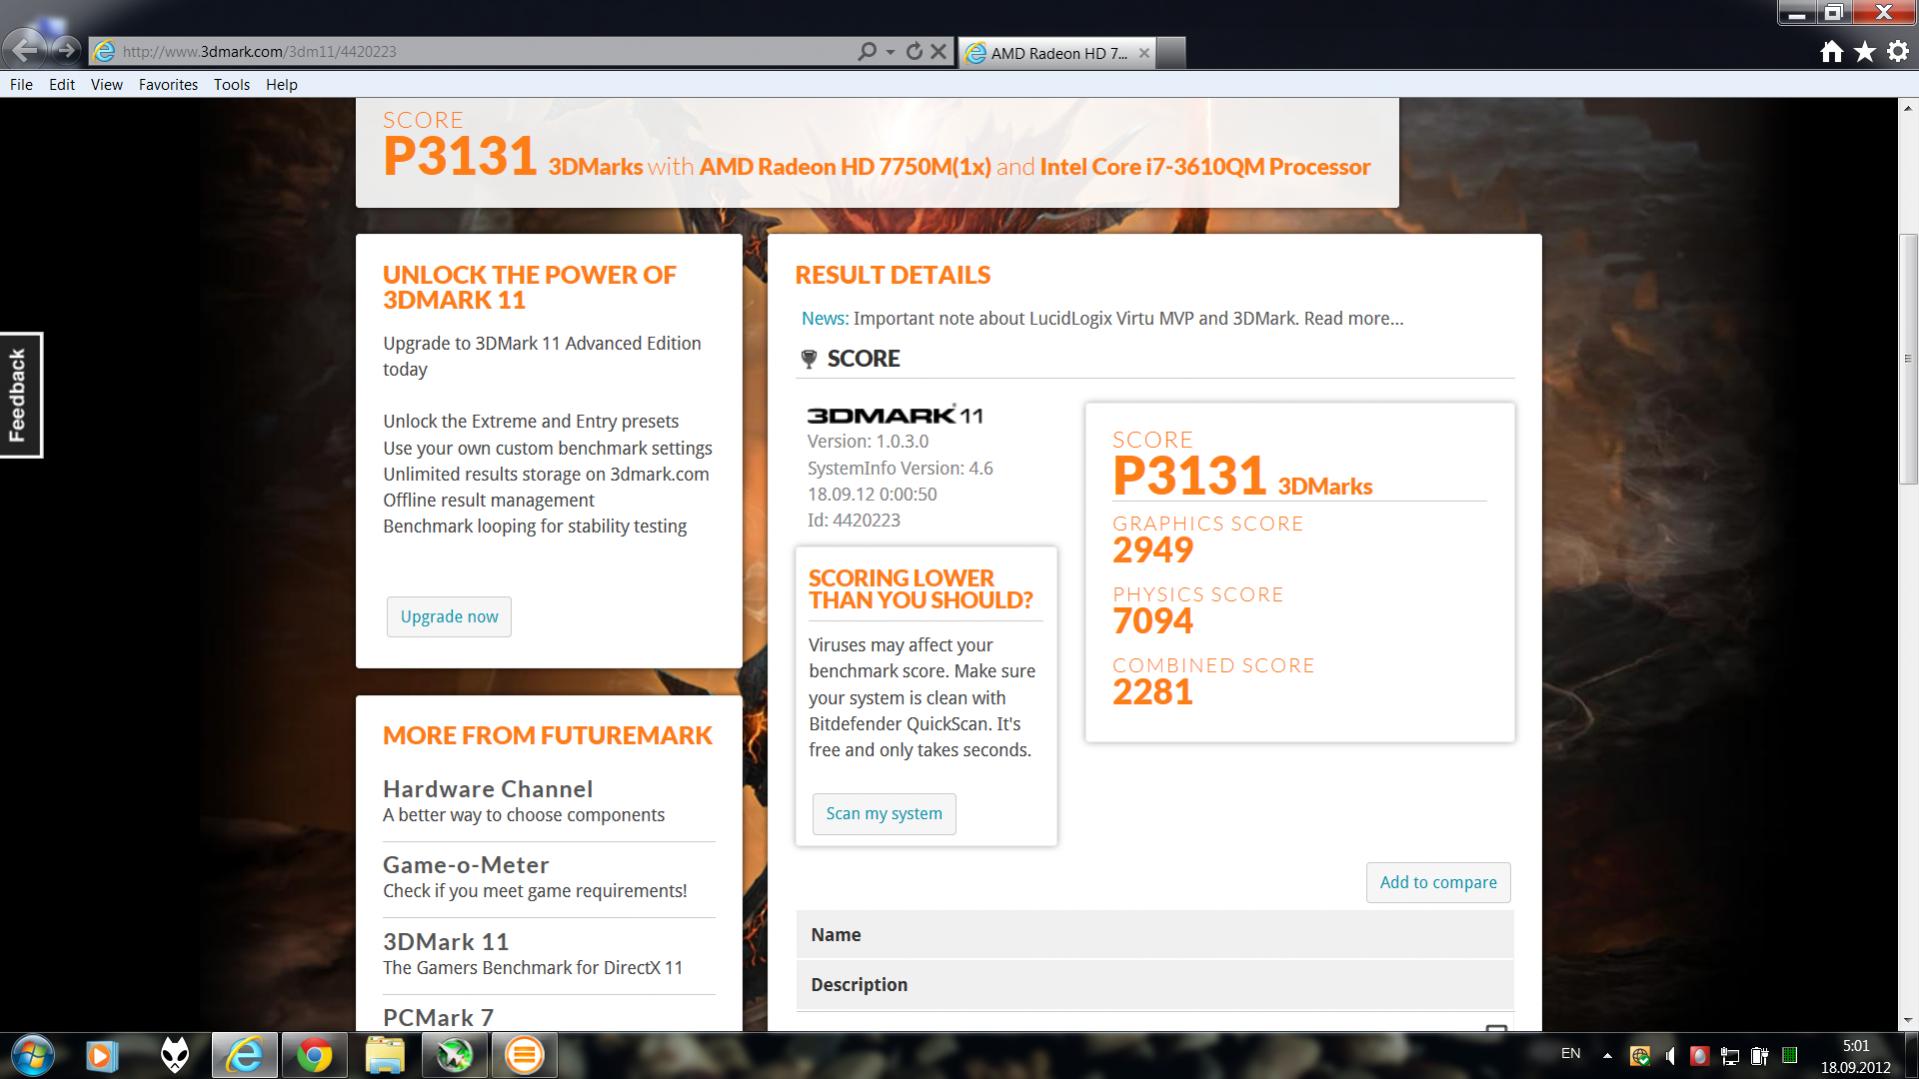Open foobar2000 from the taskbar
1919x1079 pixels.
tap(175, 1055)
